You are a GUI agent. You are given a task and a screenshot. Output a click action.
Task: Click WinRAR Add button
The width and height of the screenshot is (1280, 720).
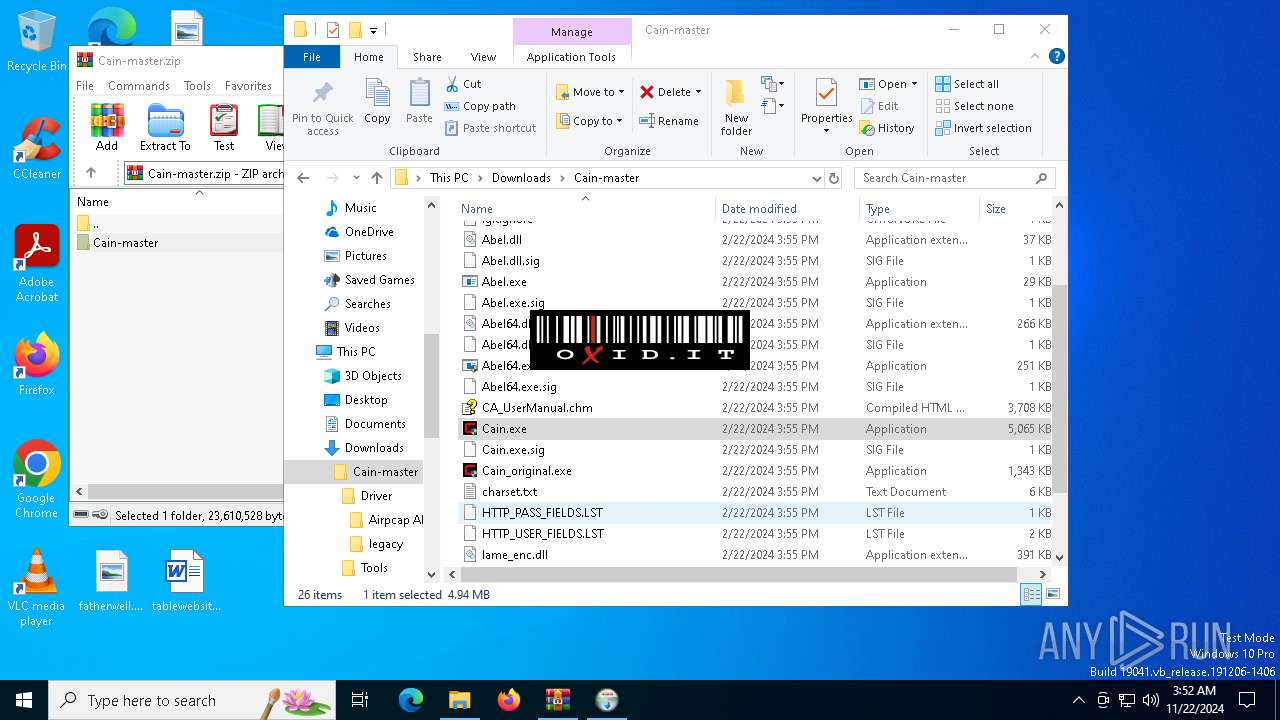(x=107, y=127)
